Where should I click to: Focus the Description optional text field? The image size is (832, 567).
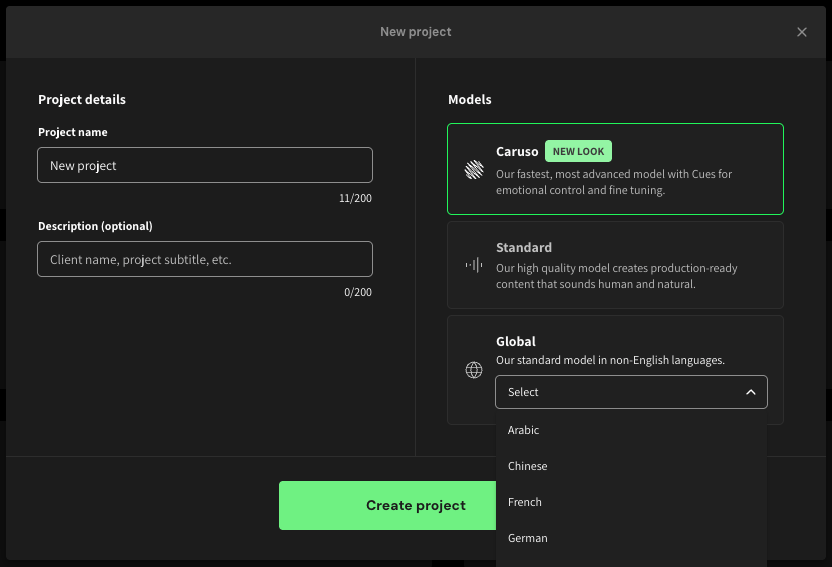coord(205,259)
